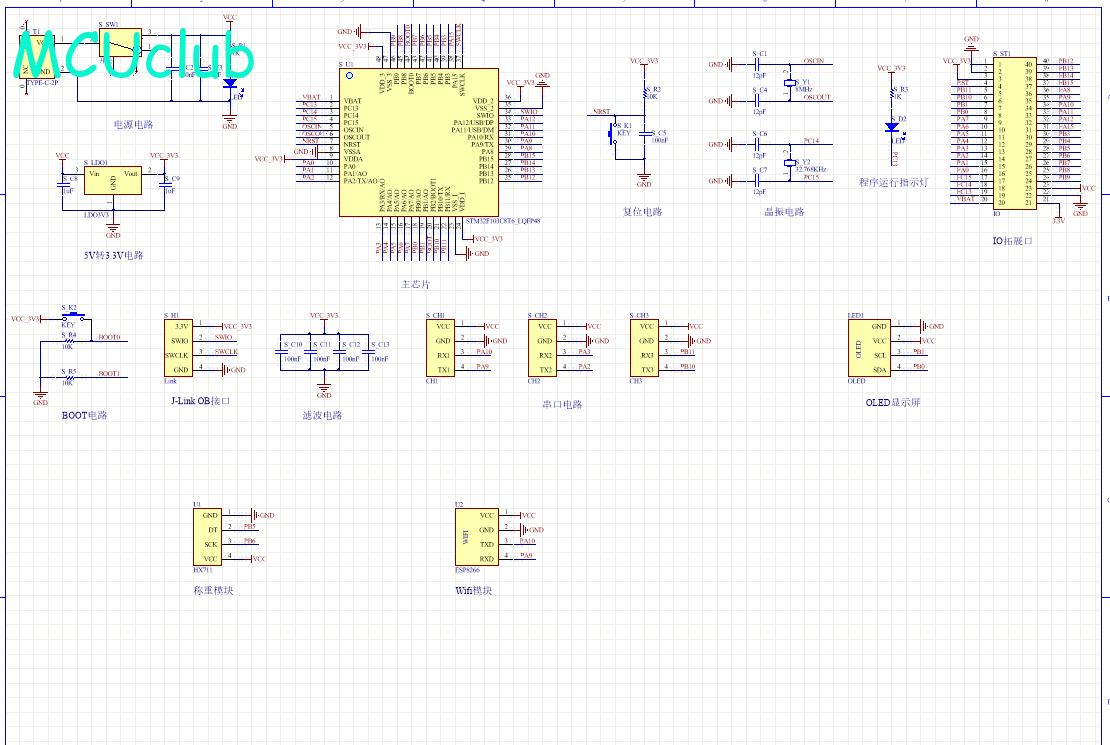Image resolution: width=1110 pixels, height=745 pixels.
Task: Select the CH1 serial connector block
Action: coord(442,348)
